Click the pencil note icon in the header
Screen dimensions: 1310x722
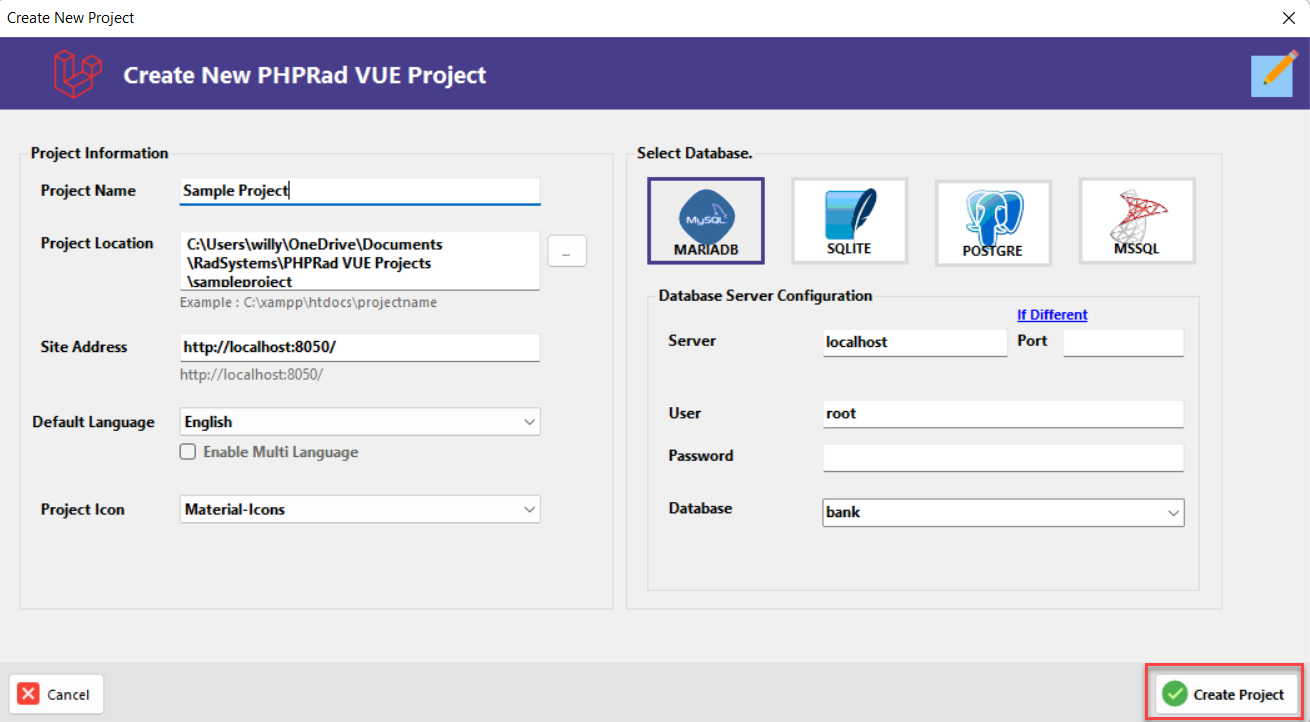(1275, 74)
